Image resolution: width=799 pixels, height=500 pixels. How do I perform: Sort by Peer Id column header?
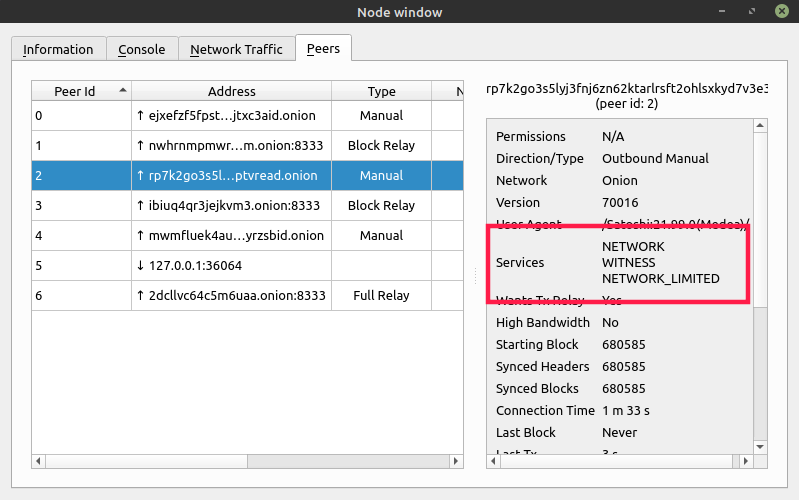point(81,91)
